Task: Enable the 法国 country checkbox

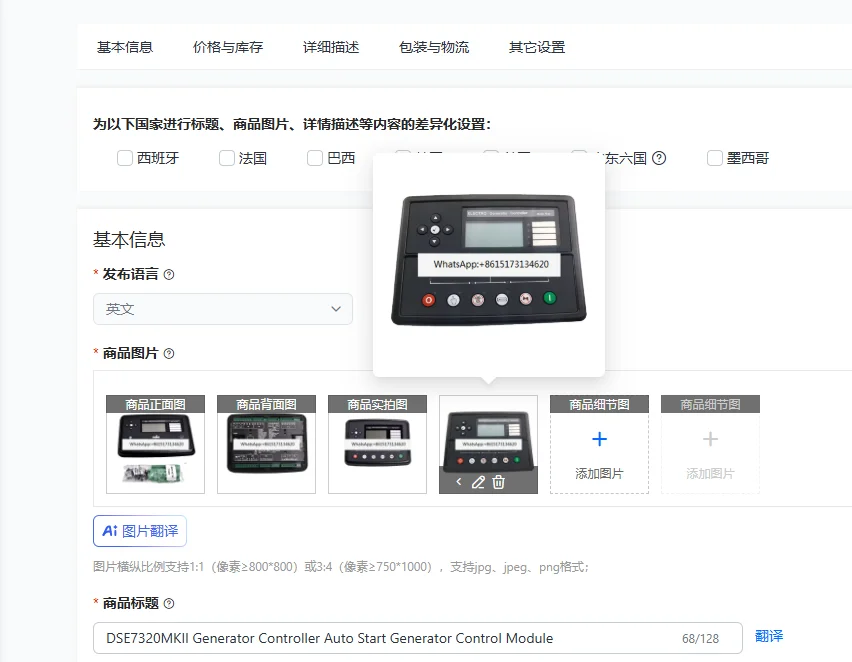Action: coord(227,158)
